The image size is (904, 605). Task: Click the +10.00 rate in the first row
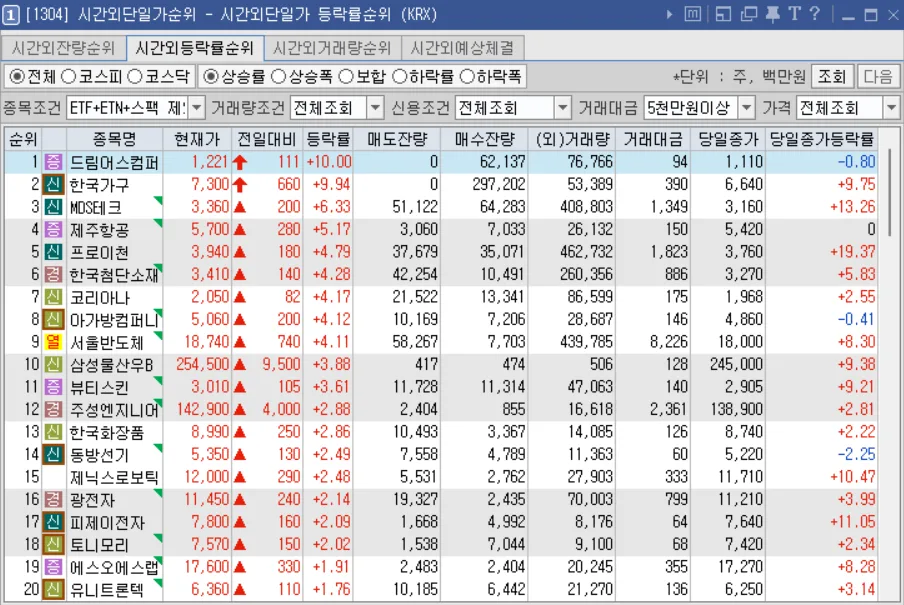tap(329, 162)
